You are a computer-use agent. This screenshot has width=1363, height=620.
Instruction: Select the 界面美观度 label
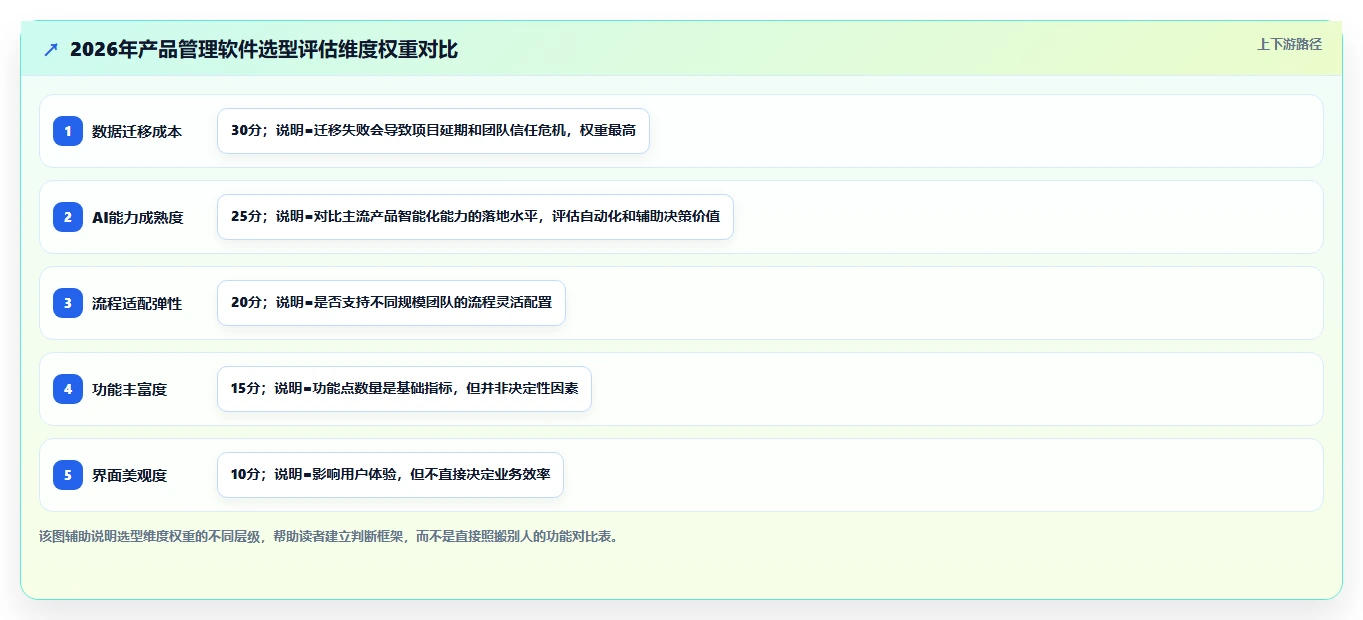pos(130,475)
